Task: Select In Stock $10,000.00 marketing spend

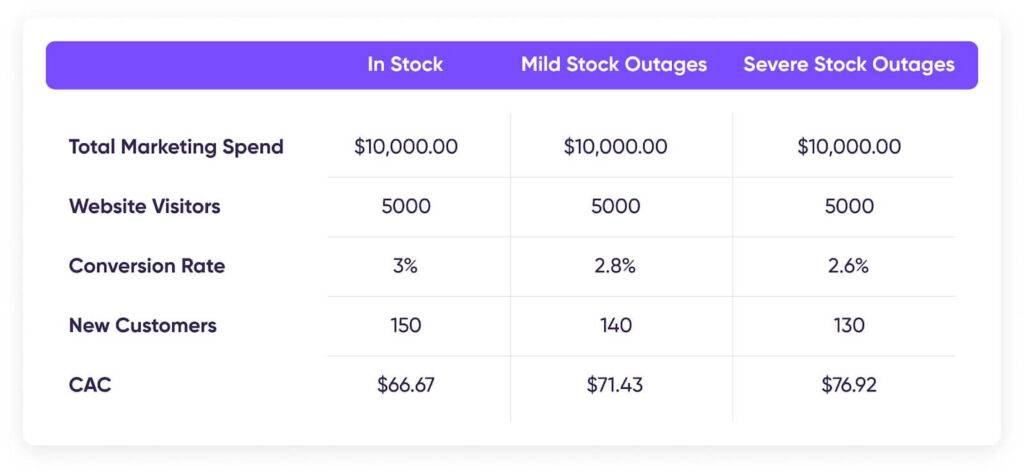Action: (x=406, y=147)
